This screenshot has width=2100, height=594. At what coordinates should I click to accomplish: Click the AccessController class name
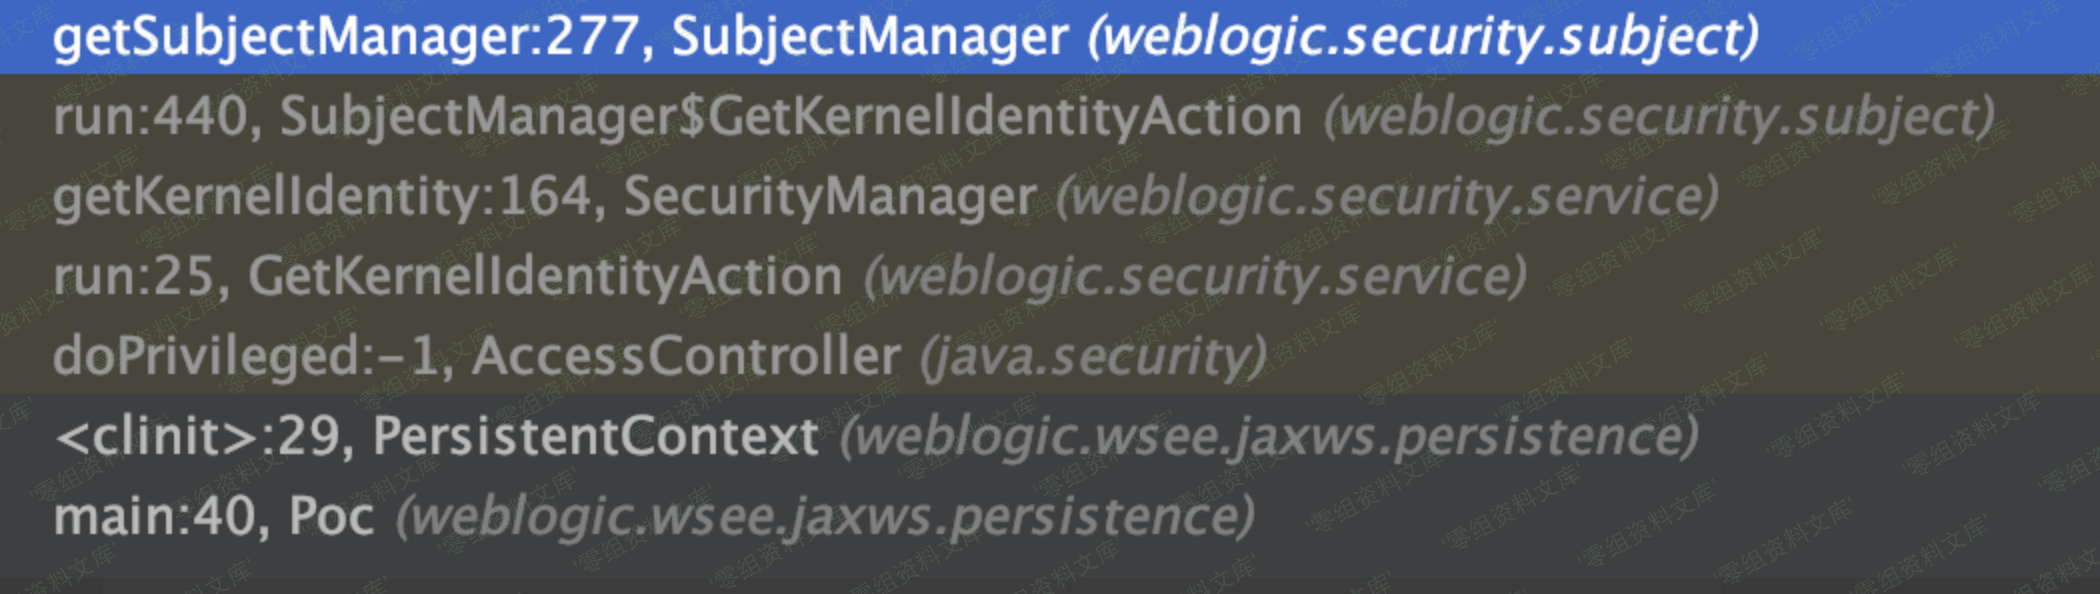[686, 357]
